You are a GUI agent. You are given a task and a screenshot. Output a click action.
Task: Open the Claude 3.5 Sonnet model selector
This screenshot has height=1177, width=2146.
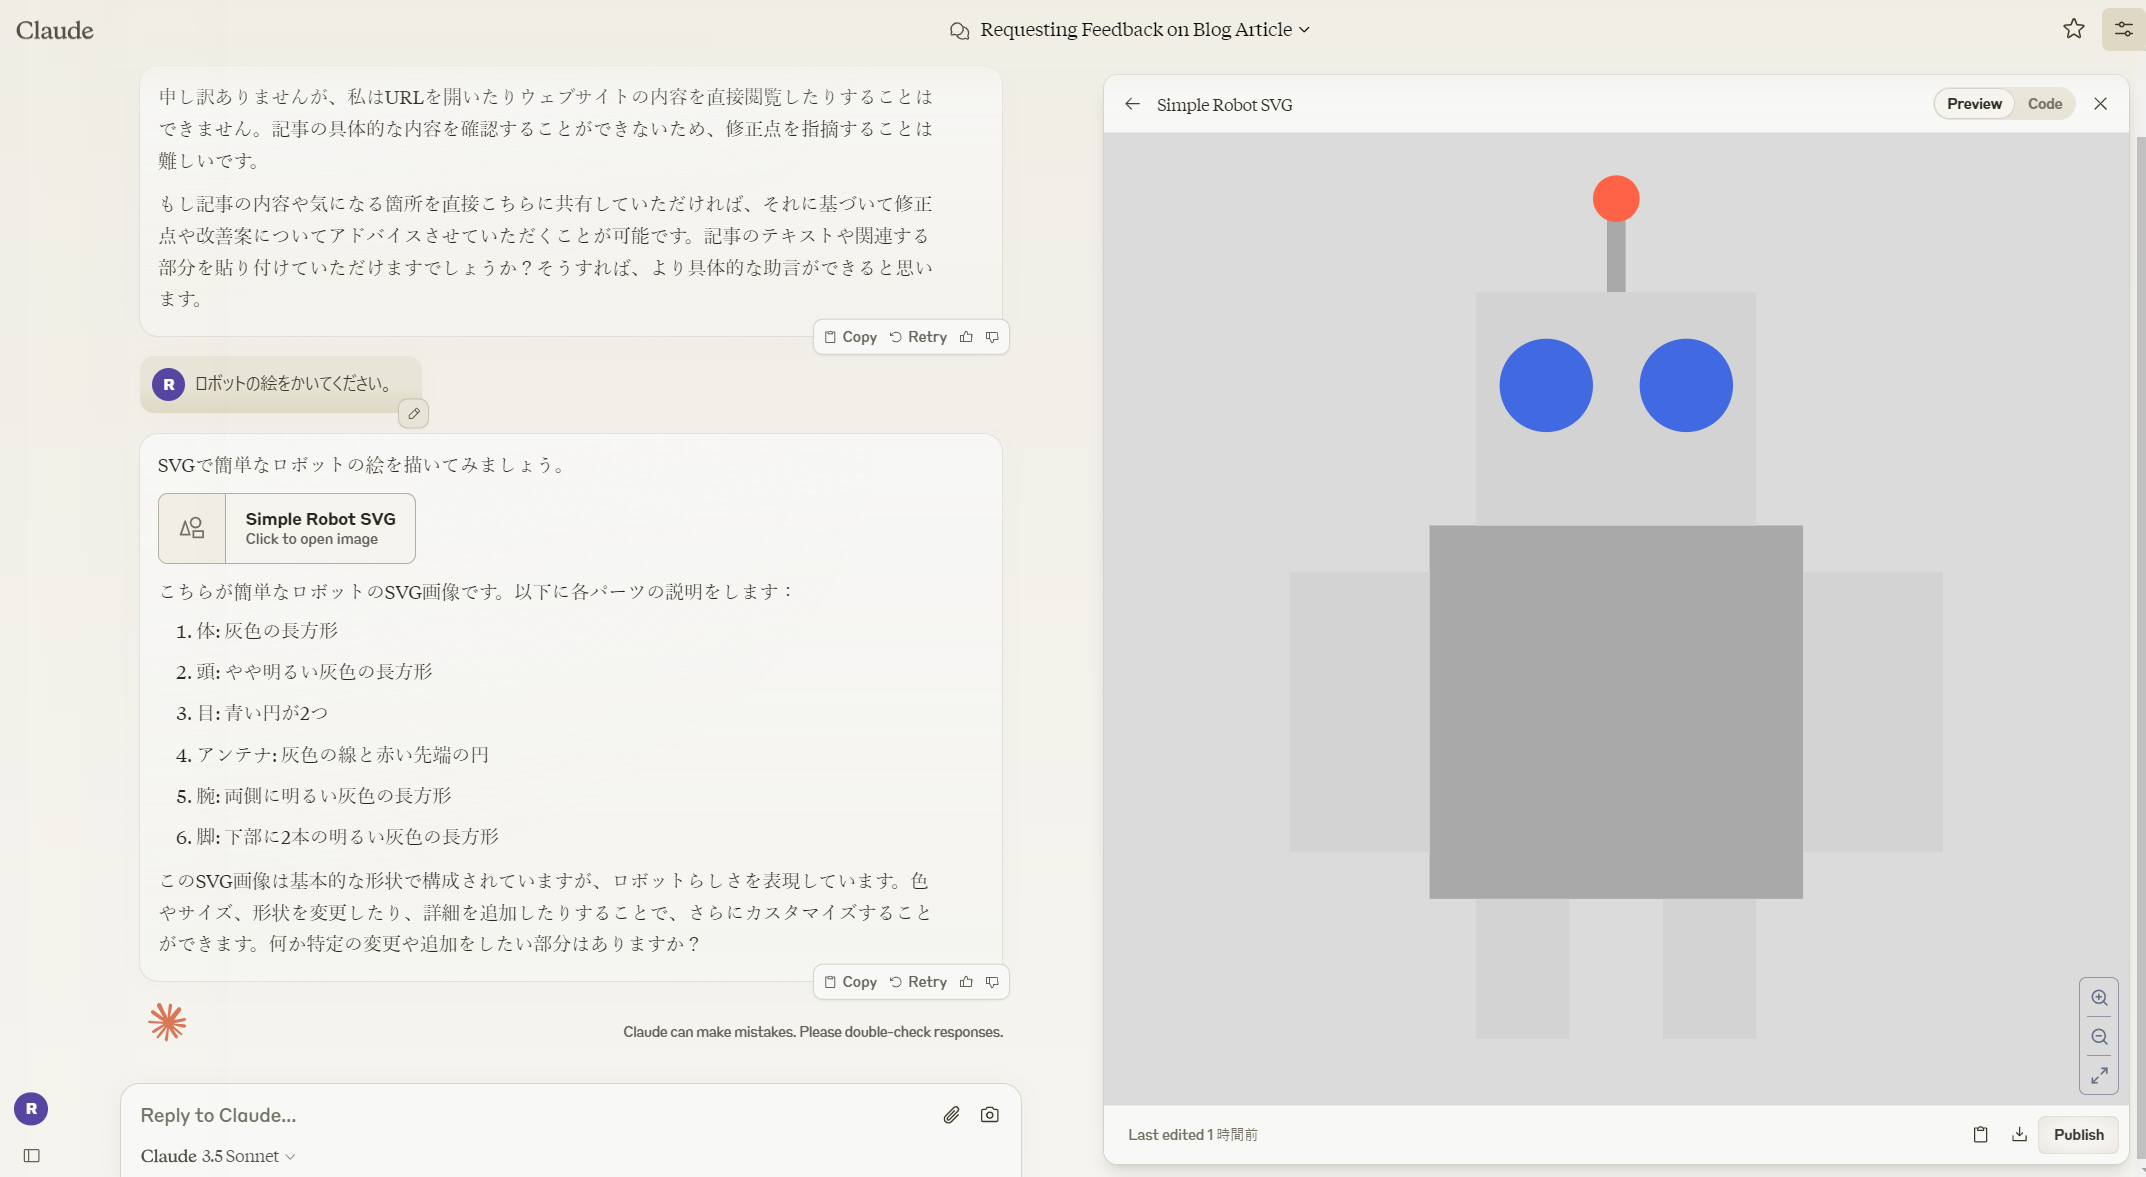point(218,1156)
